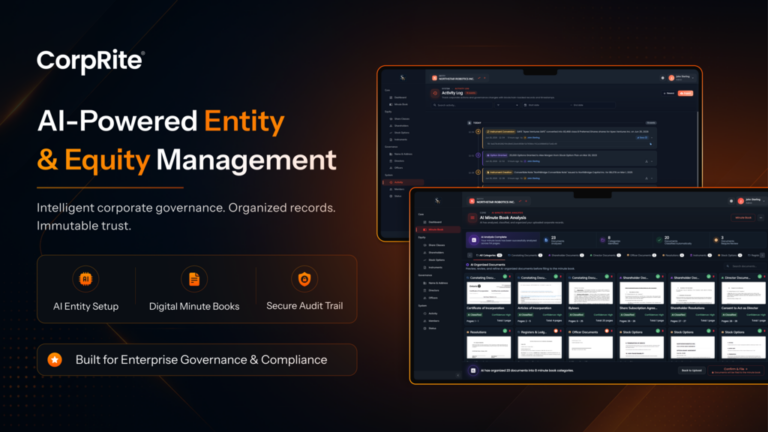Click the Minute Book button in the header
Viewport: 768px width, 432px height.
pyautogui.click(x=743, y=217)
